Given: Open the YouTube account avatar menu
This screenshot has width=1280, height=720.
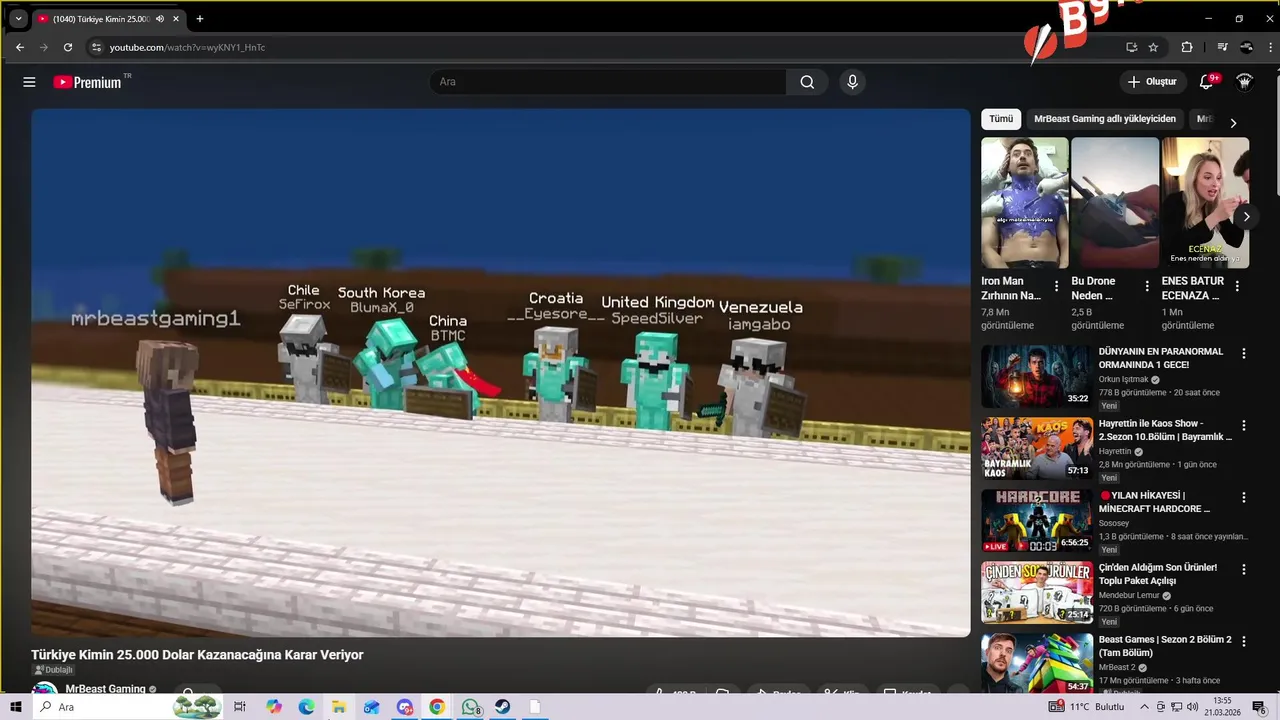Looking at the screenshot, I should click(1244, 82).
